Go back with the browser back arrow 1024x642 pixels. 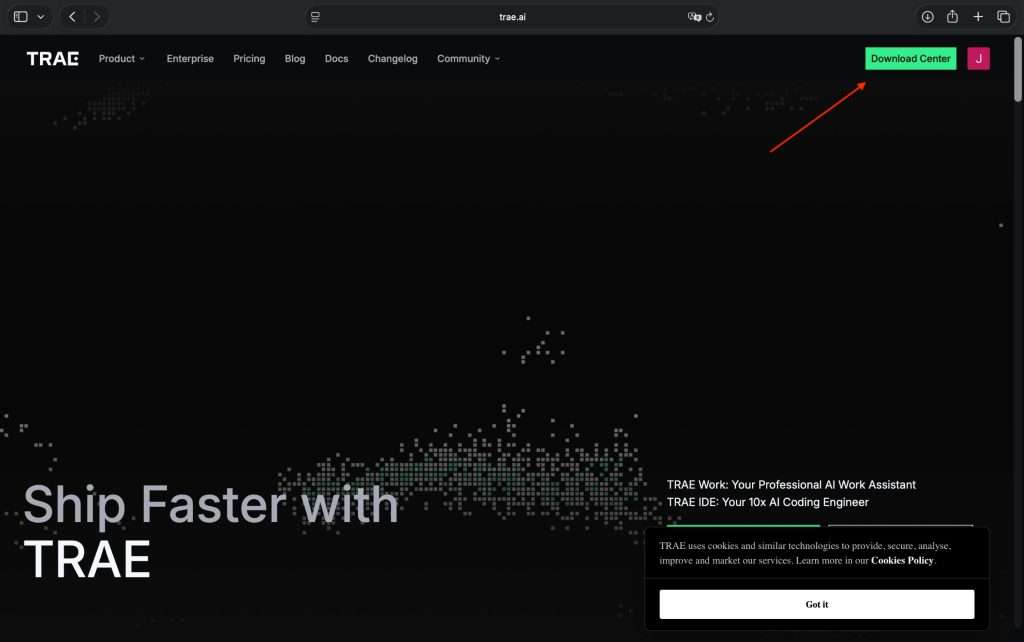(x=72, y=17)
